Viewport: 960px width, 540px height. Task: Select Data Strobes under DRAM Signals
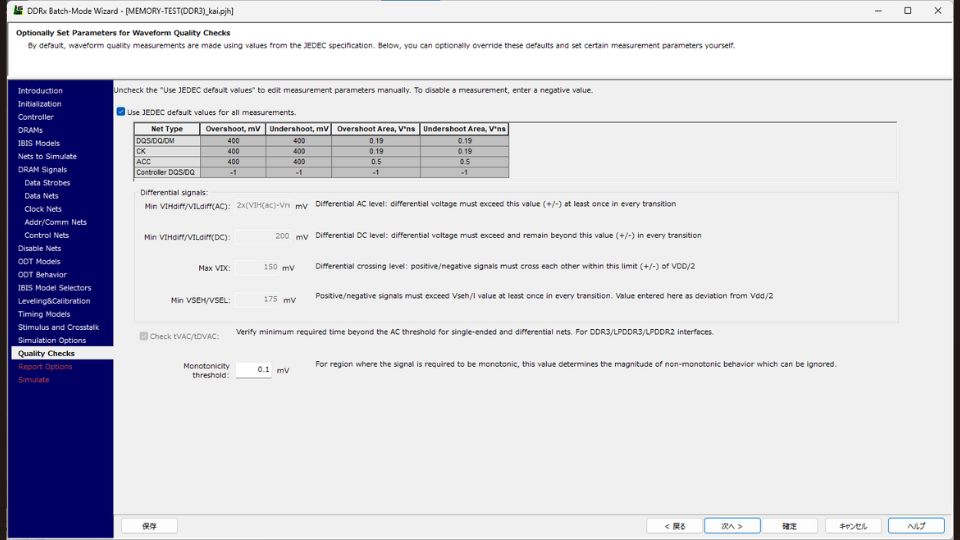point(47,183)
